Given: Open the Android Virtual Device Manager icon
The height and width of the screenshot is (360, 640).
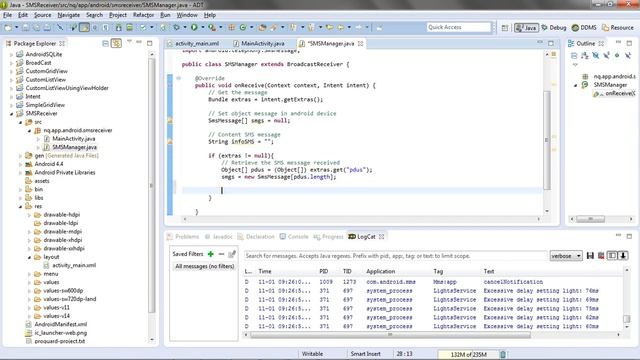Looking at the screenshot, I should point(129,27).
